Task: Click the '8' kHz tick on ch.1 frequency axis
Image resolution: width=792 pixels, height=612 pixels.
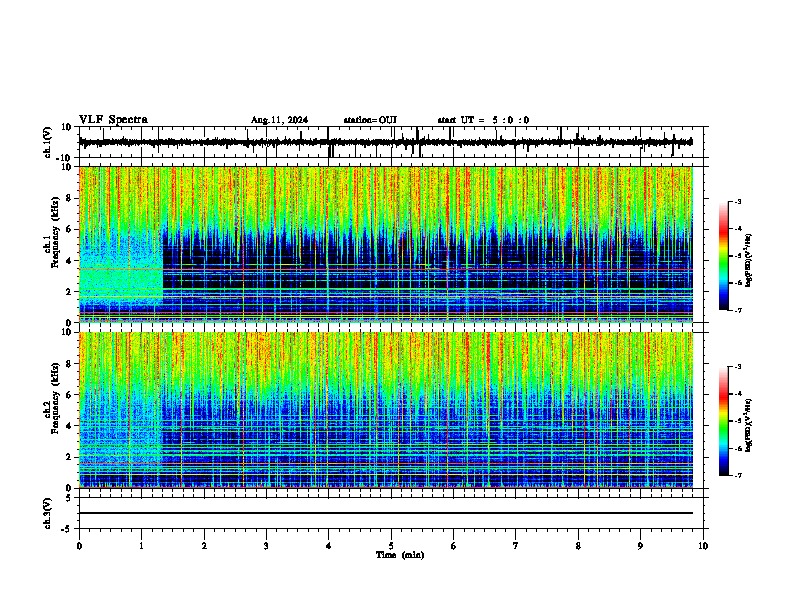Action: click(69, 198)
